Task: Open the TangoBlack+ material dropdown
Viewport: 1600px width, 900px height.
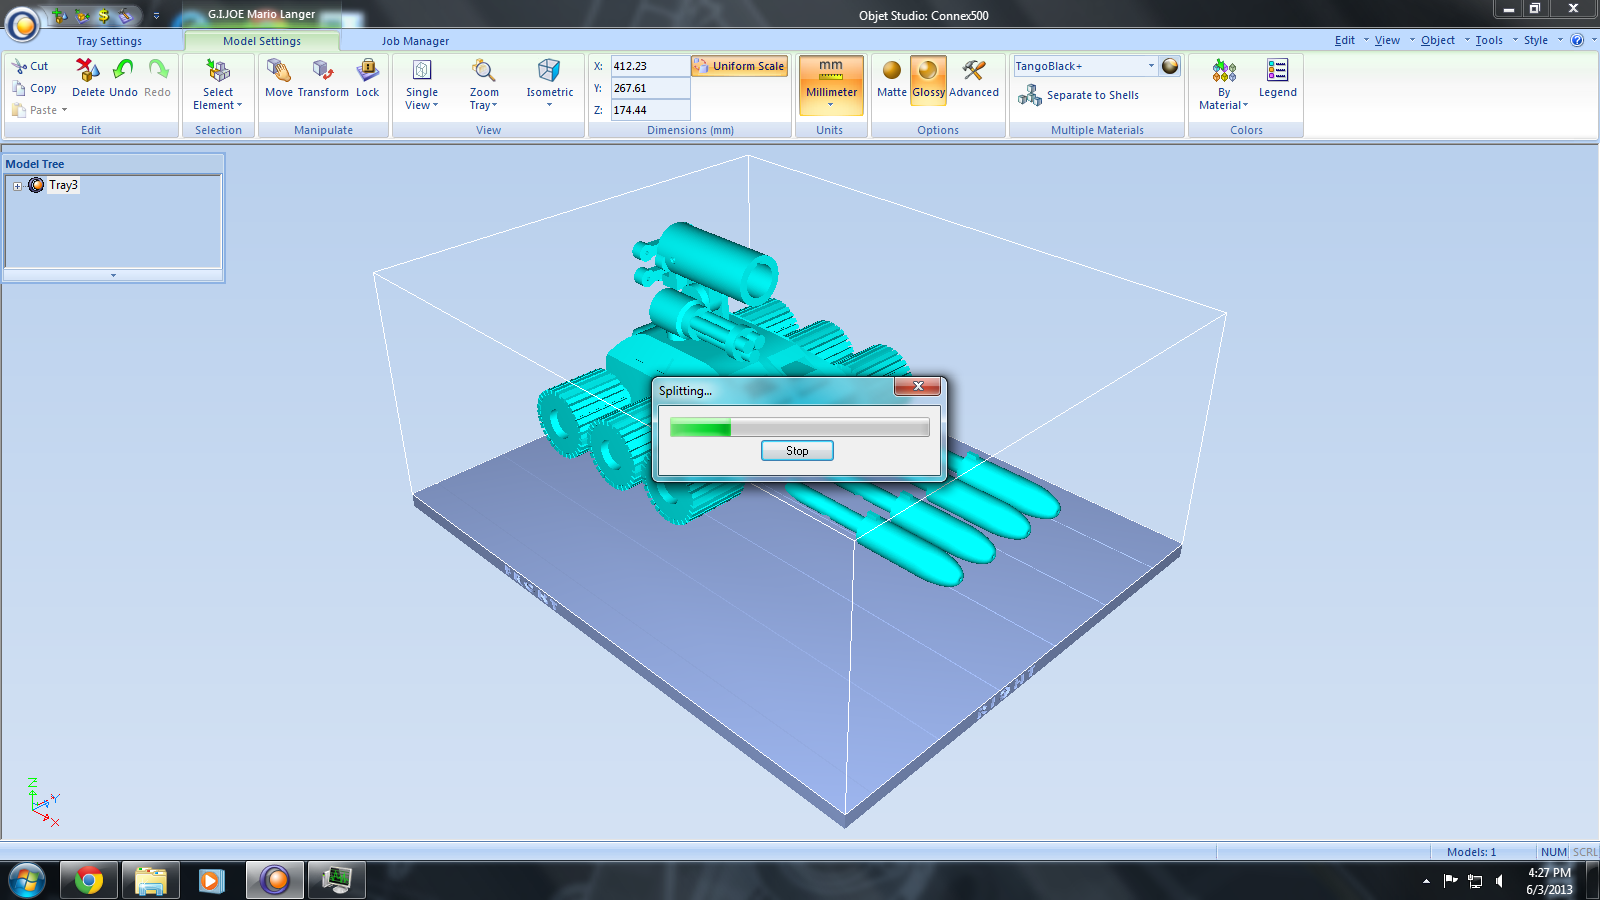Action: tap(1151, 66)
